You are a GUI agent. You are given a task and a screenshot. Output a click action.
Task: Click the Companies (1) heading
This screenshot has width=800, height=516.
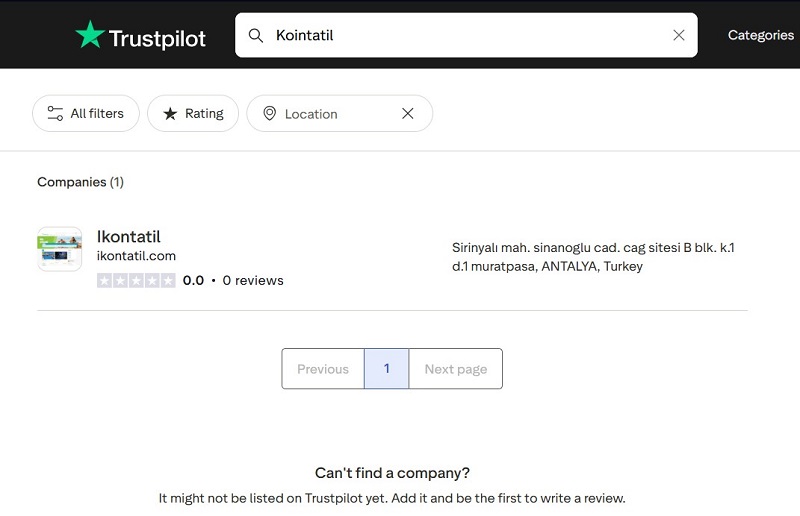coord(81,182)
